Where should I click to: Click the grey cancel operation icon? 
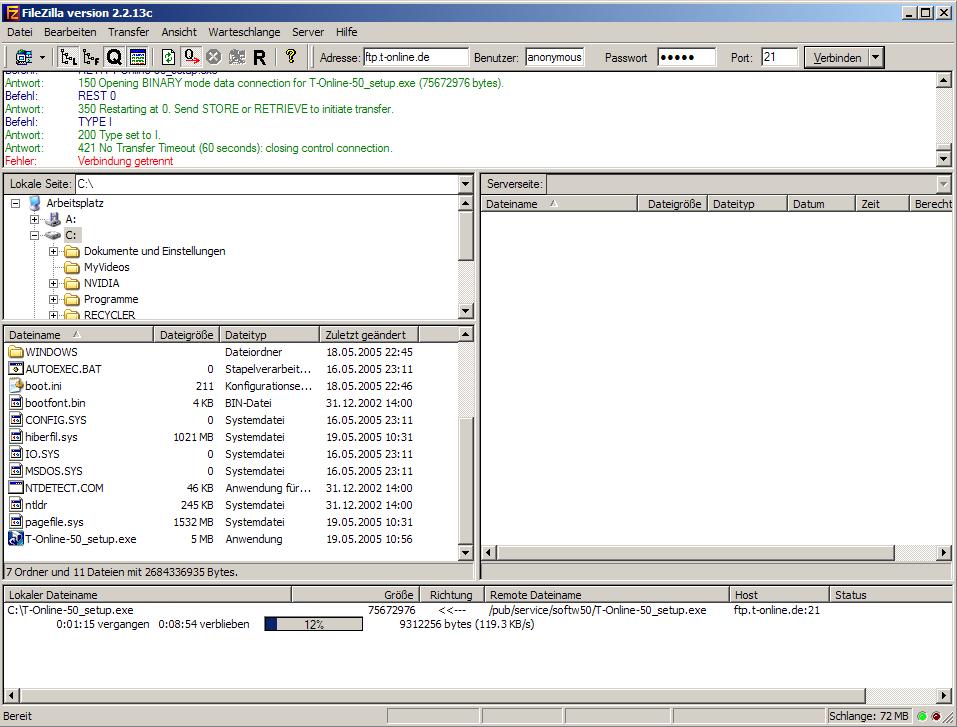[x=213, y=57]
